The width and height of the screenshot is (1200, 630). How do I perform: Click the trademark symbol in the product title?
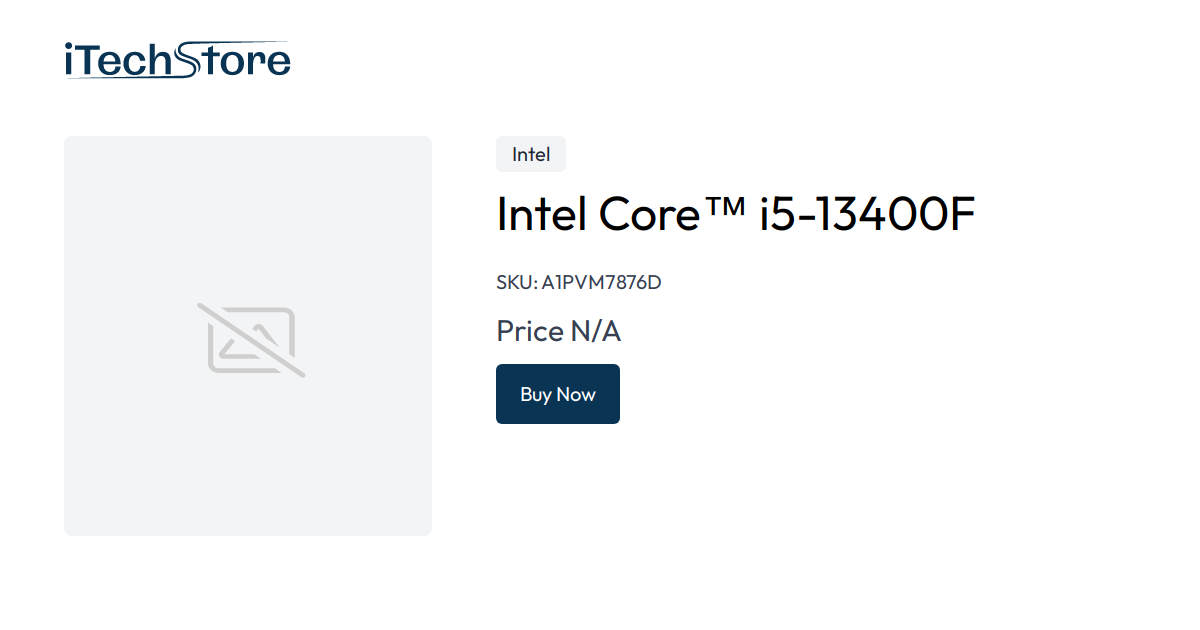pos(723,205)
